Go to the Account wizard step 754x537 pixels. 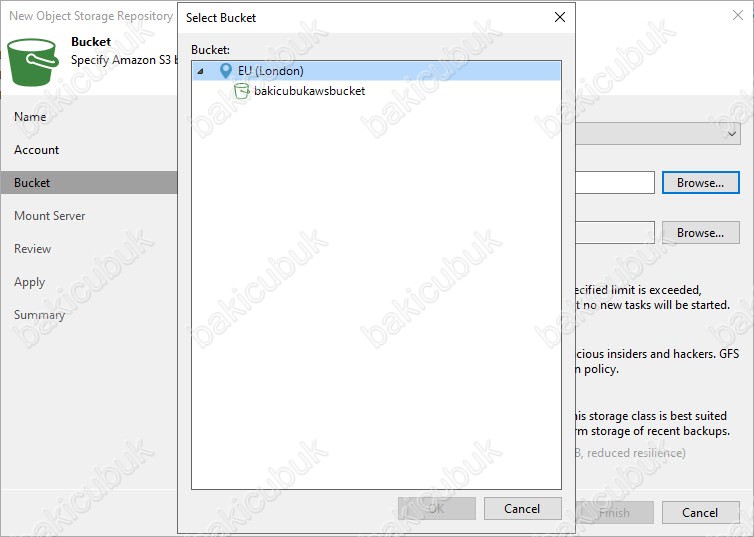[37, 150]
